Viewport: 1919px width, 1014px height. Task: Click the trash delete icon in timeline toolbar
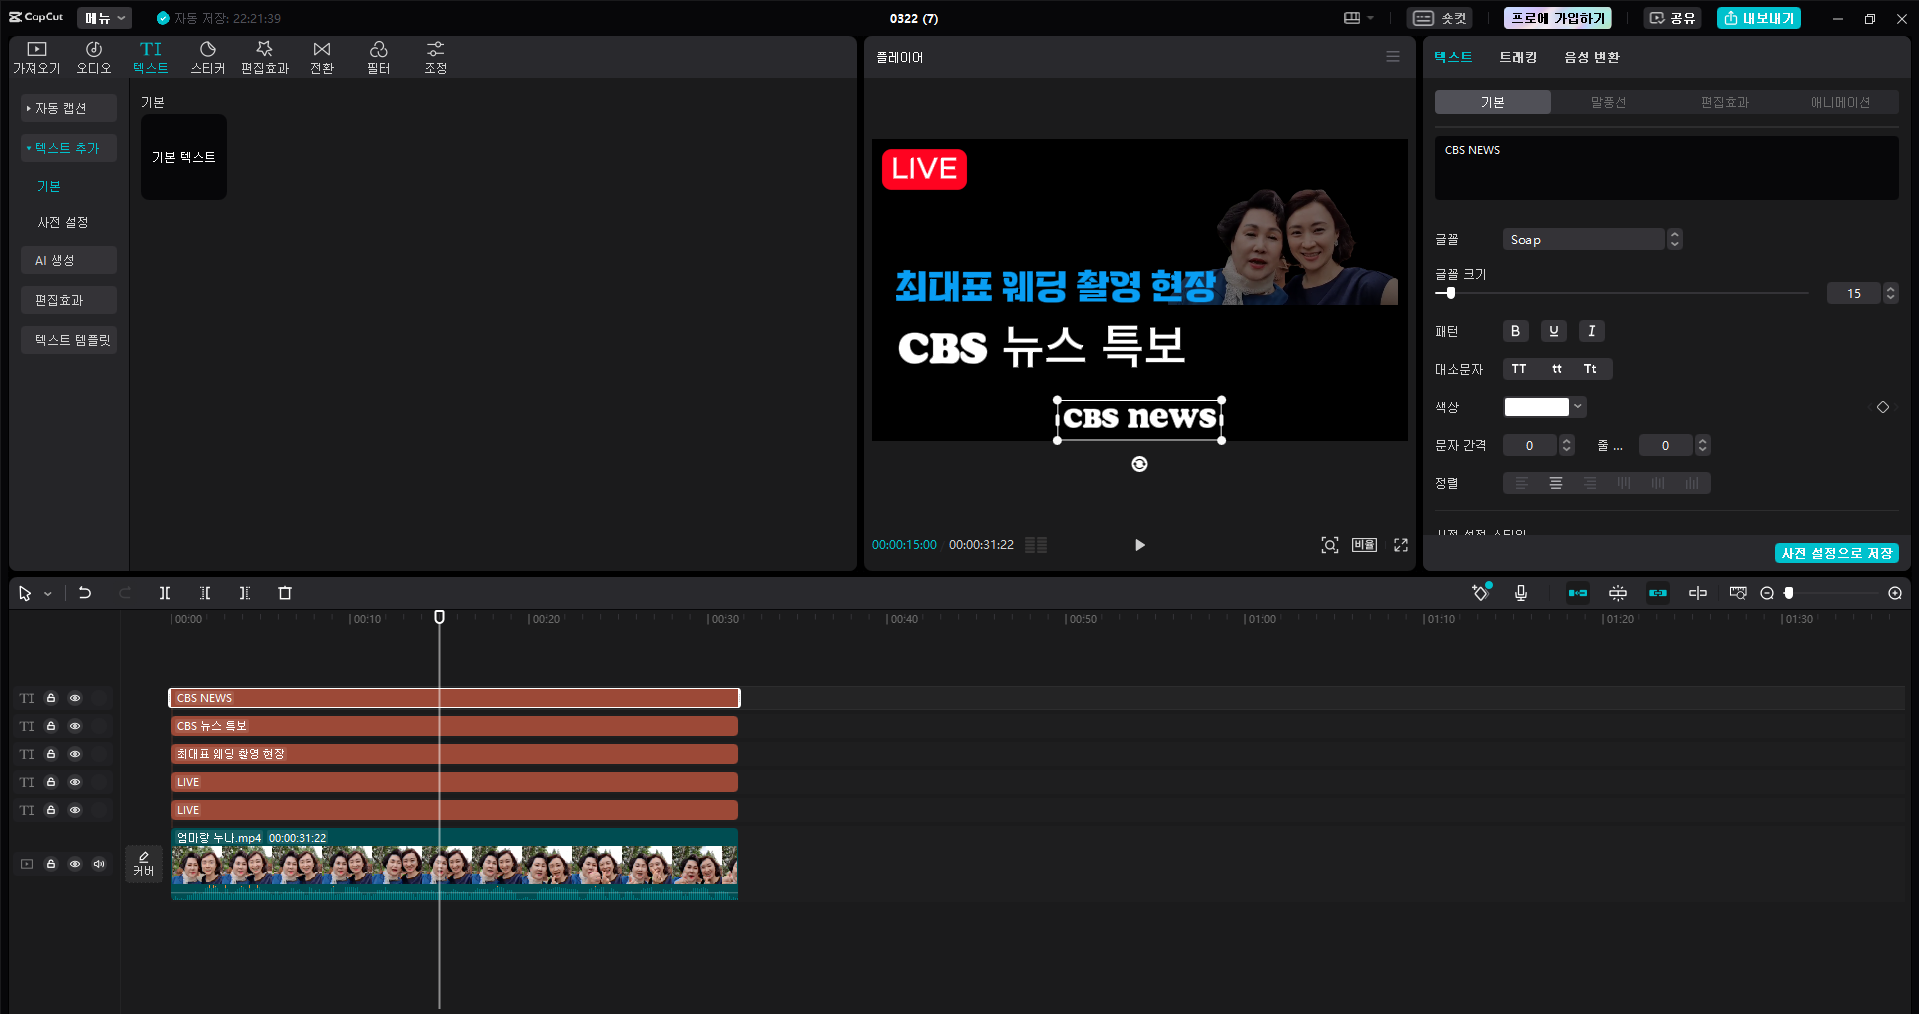point(285,593)
